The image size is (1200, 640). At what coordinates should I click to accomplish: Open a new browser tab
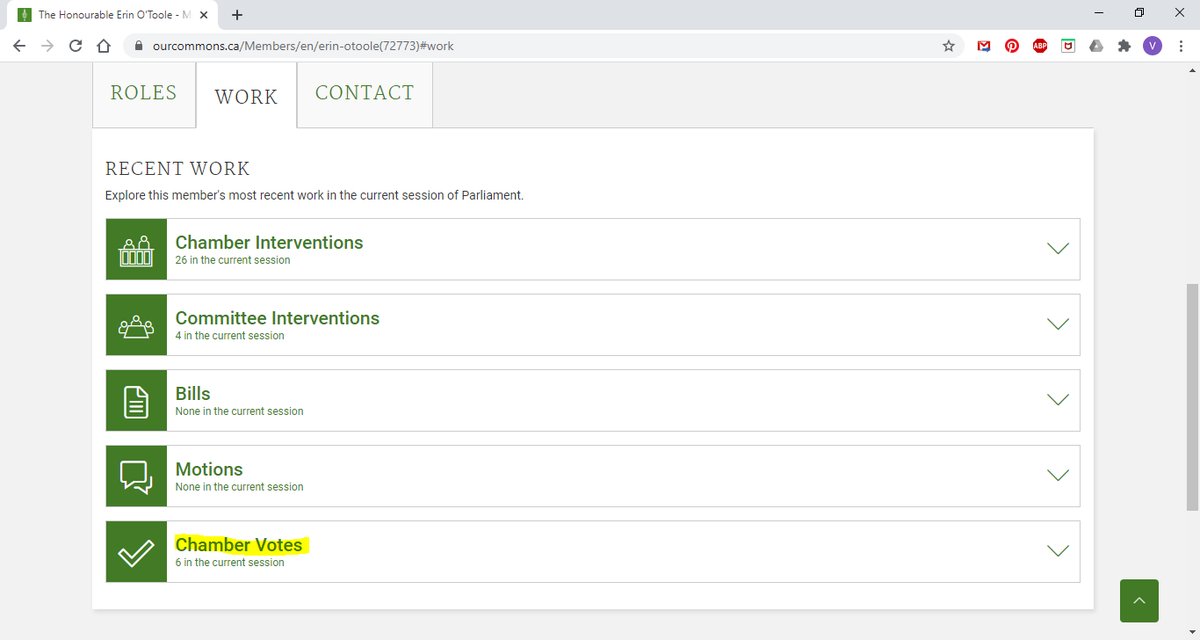(237, 15)
